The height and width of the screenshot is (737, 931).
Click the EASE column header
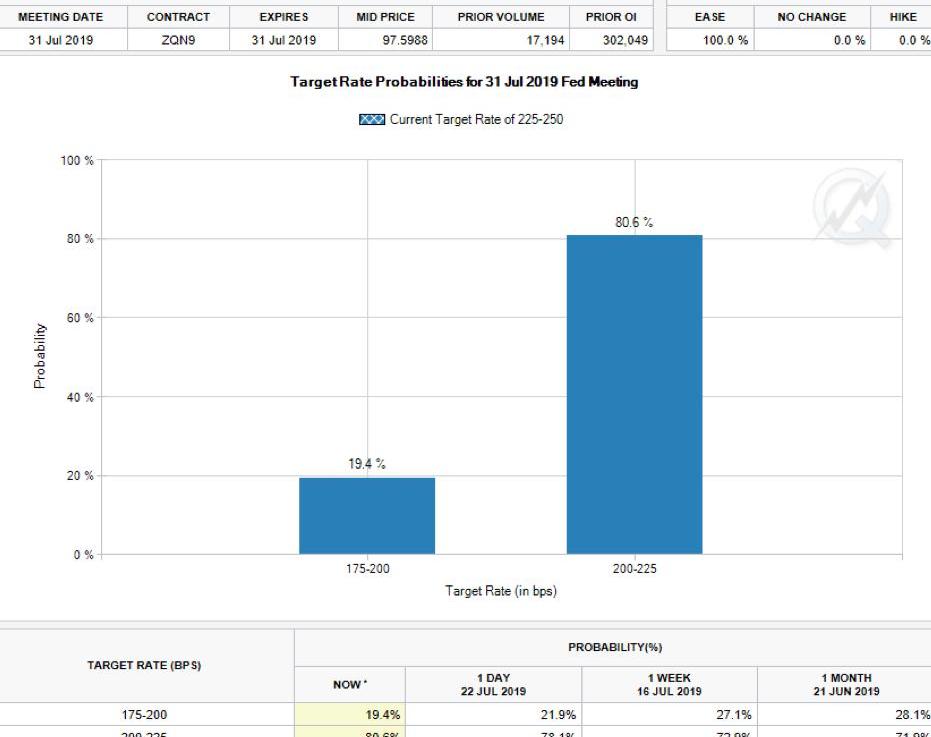(712, 17)
